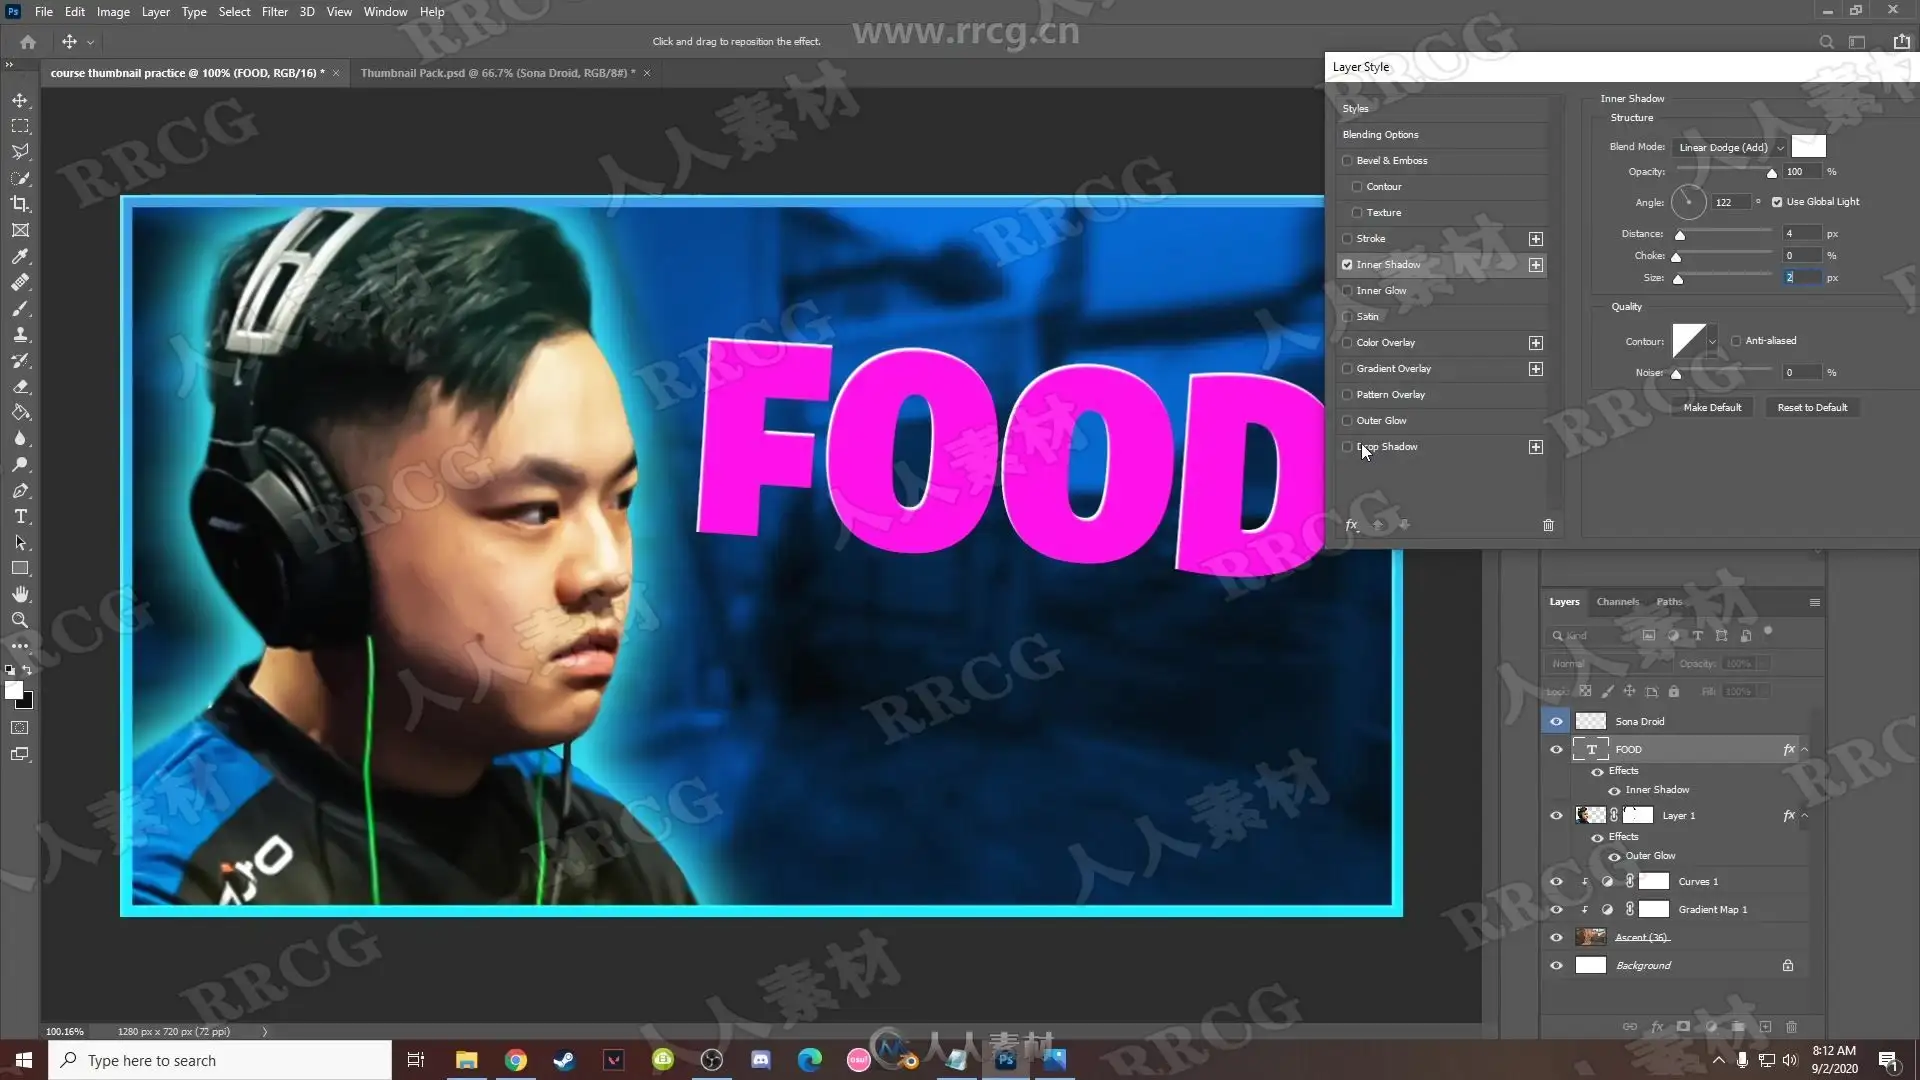Collapse the FOOD layer effects
Screen dimensions: 1920x1080
1805,750
